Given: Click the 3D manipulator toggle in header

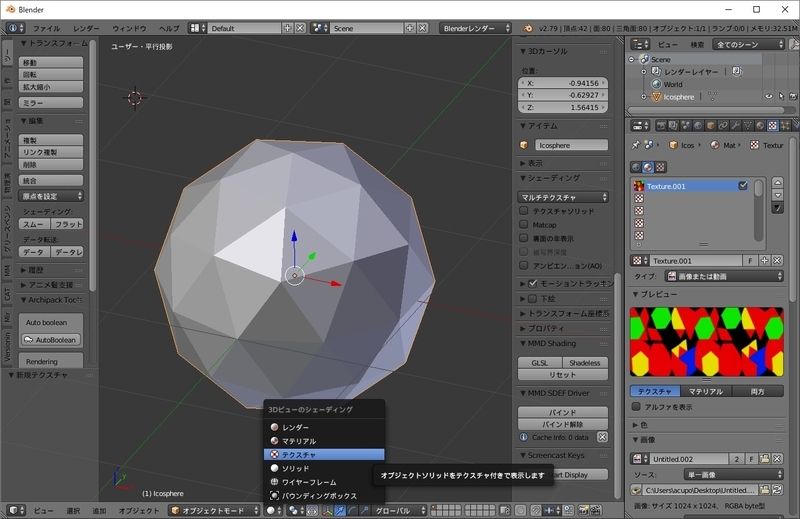Looking at the screenshot, I should [327, 510].
